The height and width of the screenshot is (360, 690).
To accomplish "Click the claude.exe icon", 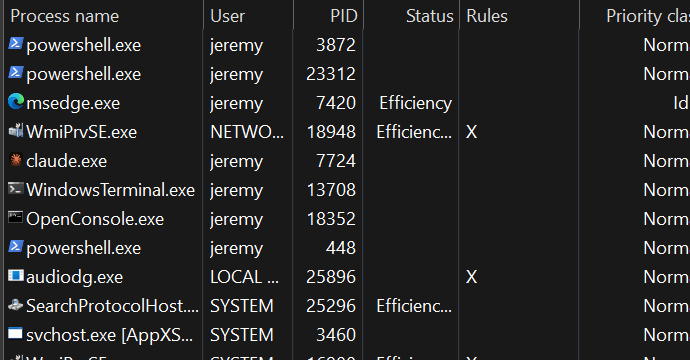I will click(x=15, y=160).
